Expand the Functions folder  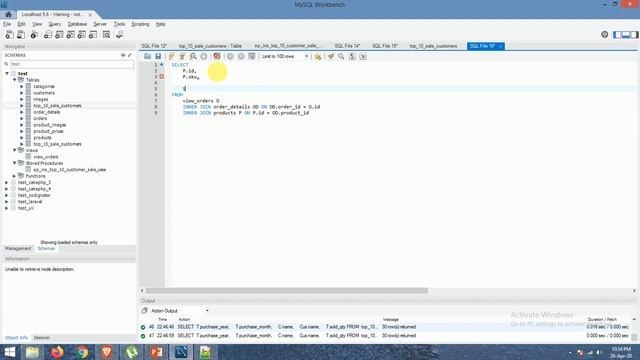(x=14, y=176)
